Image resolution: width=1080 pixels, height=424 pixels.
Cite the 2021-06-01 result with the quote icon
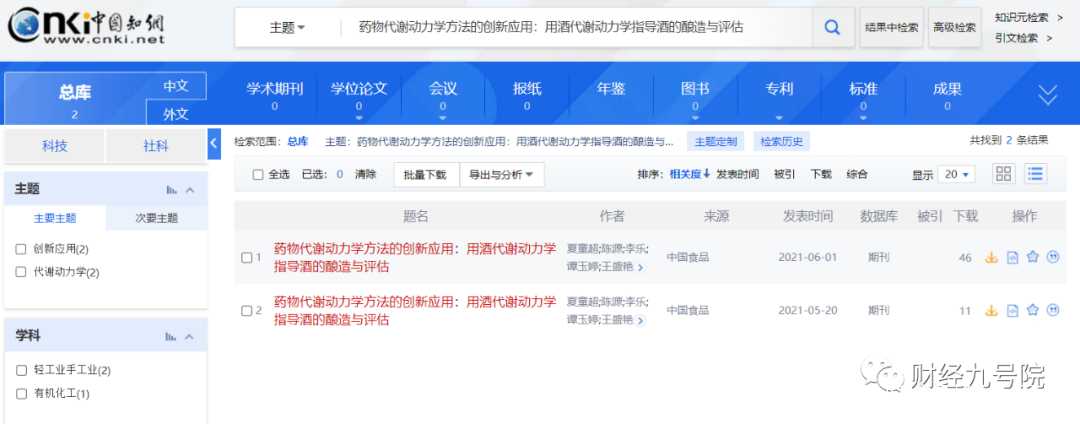click(1052, 257)
